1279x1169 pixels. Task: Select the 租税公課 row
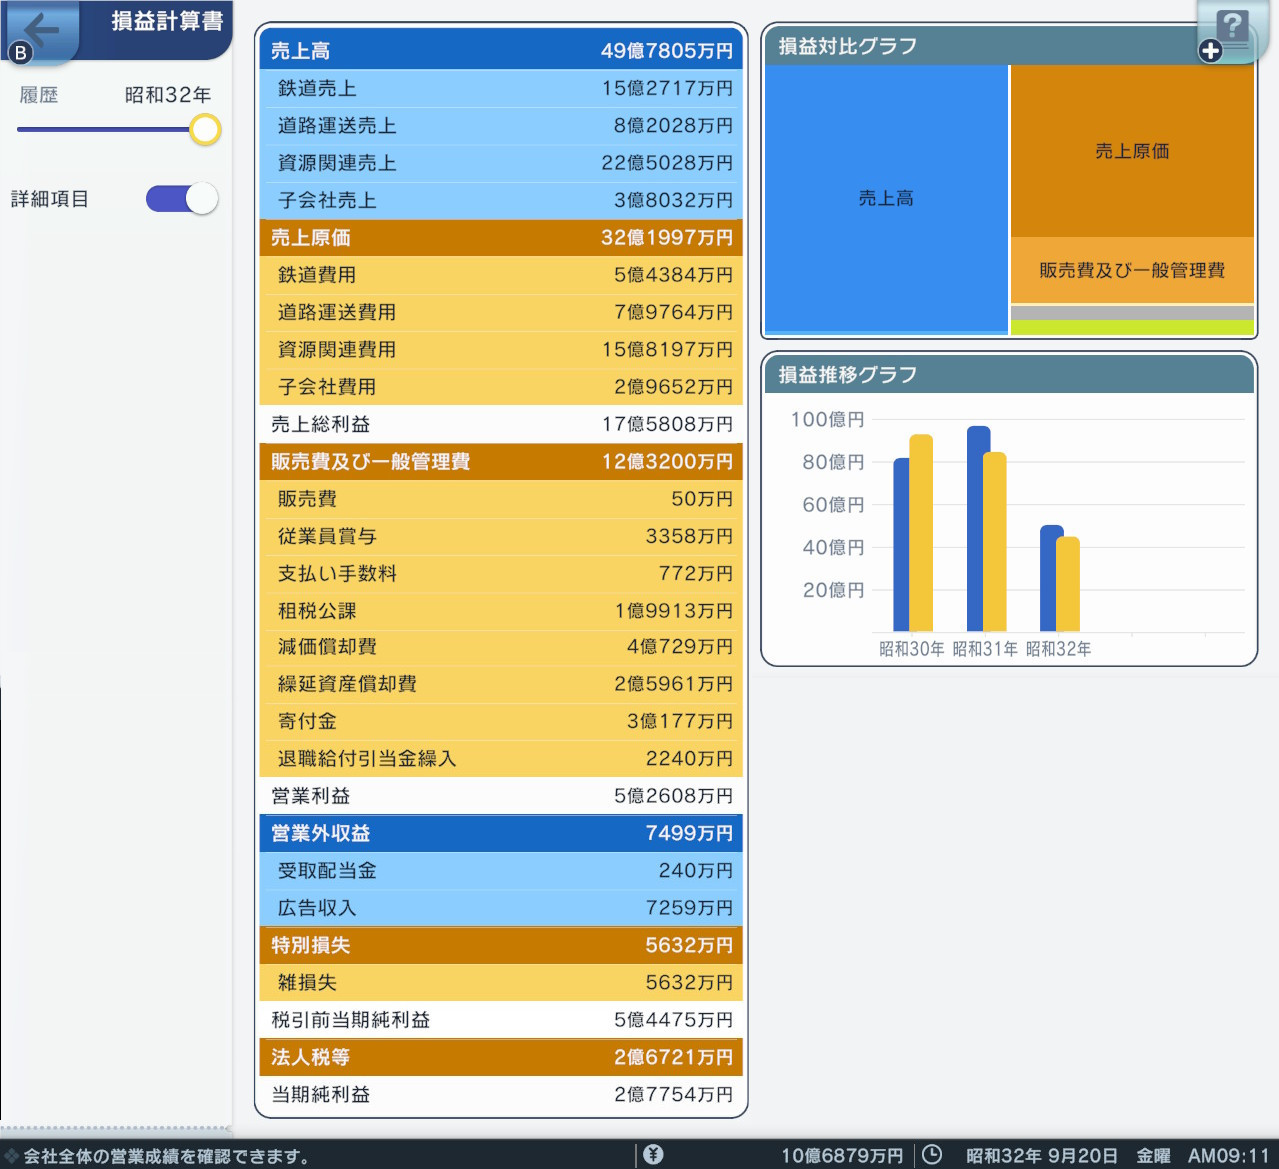click(501, 611)
